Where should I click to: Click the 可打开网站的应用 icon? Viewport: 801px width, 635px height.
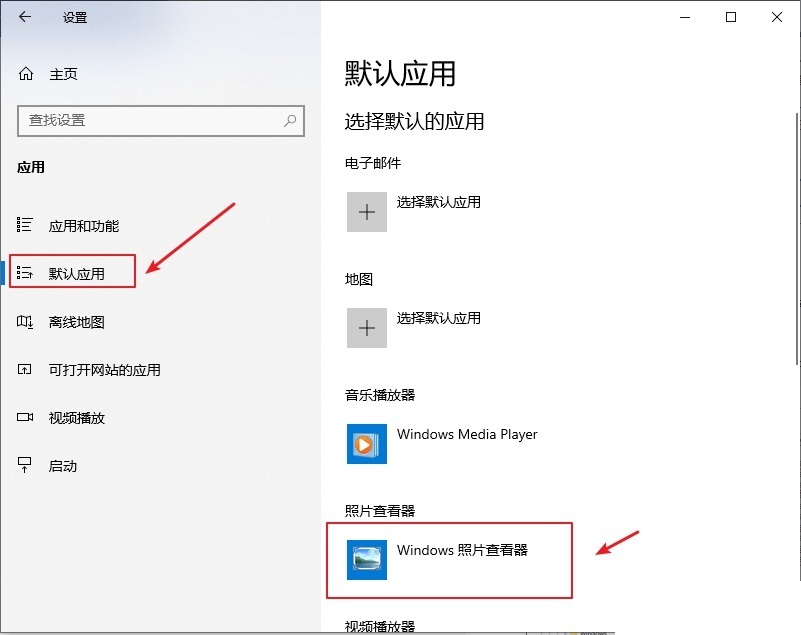[25, 369]
